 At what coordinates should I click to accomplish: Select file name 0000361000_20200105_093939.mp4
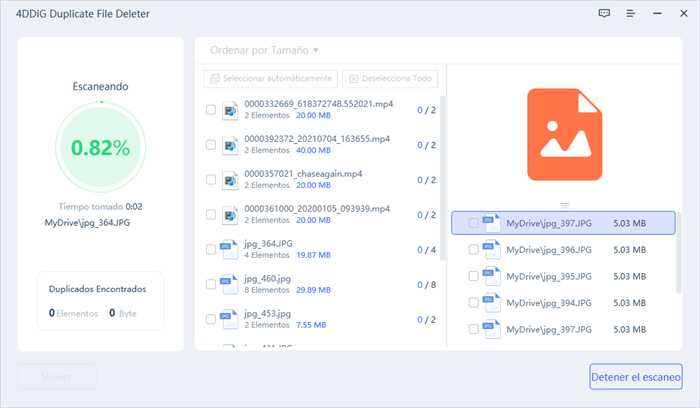coord(317,208)
